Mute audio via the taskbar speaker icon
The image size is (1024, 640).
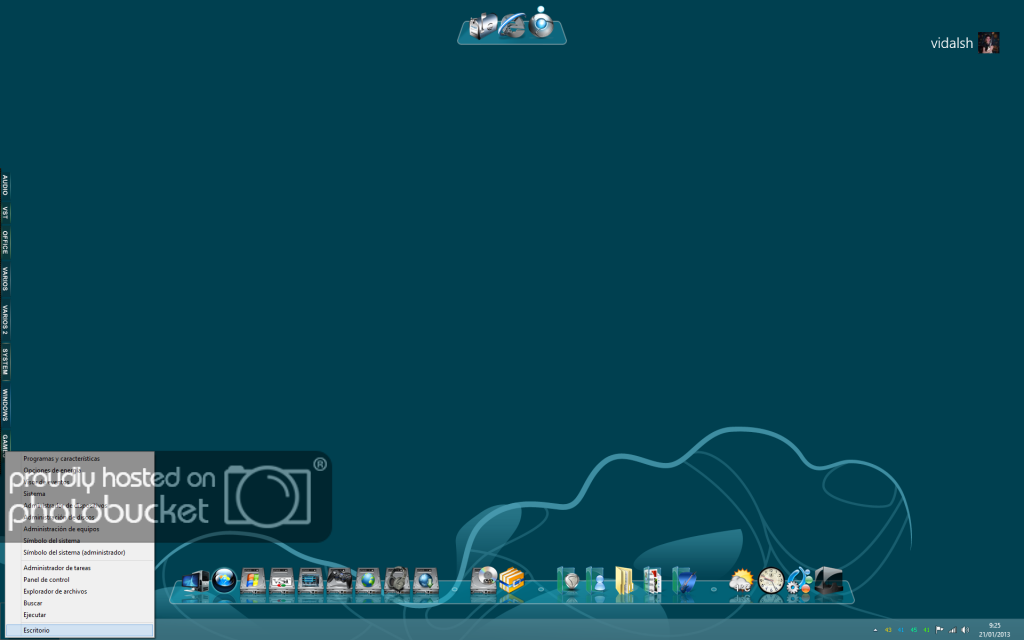coord(965,630)
